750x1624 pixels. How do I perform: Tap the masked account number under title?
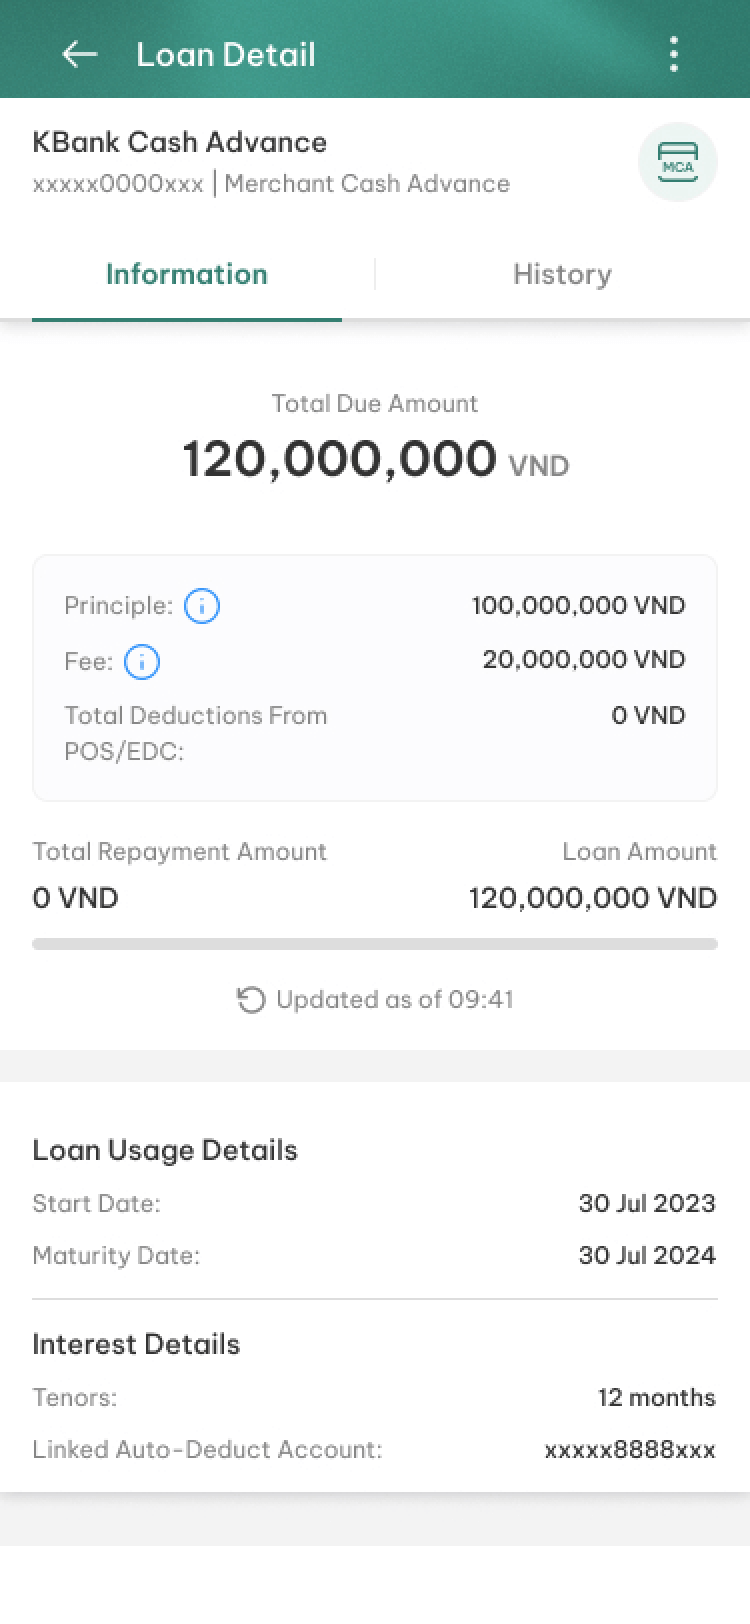coord(118,184)
